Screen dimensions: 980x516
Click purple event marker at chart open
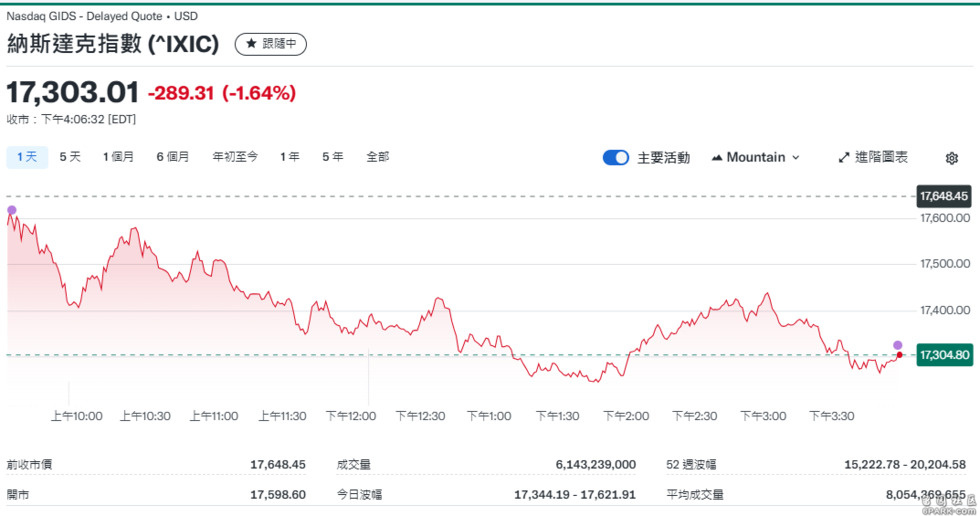pos(11,210)
